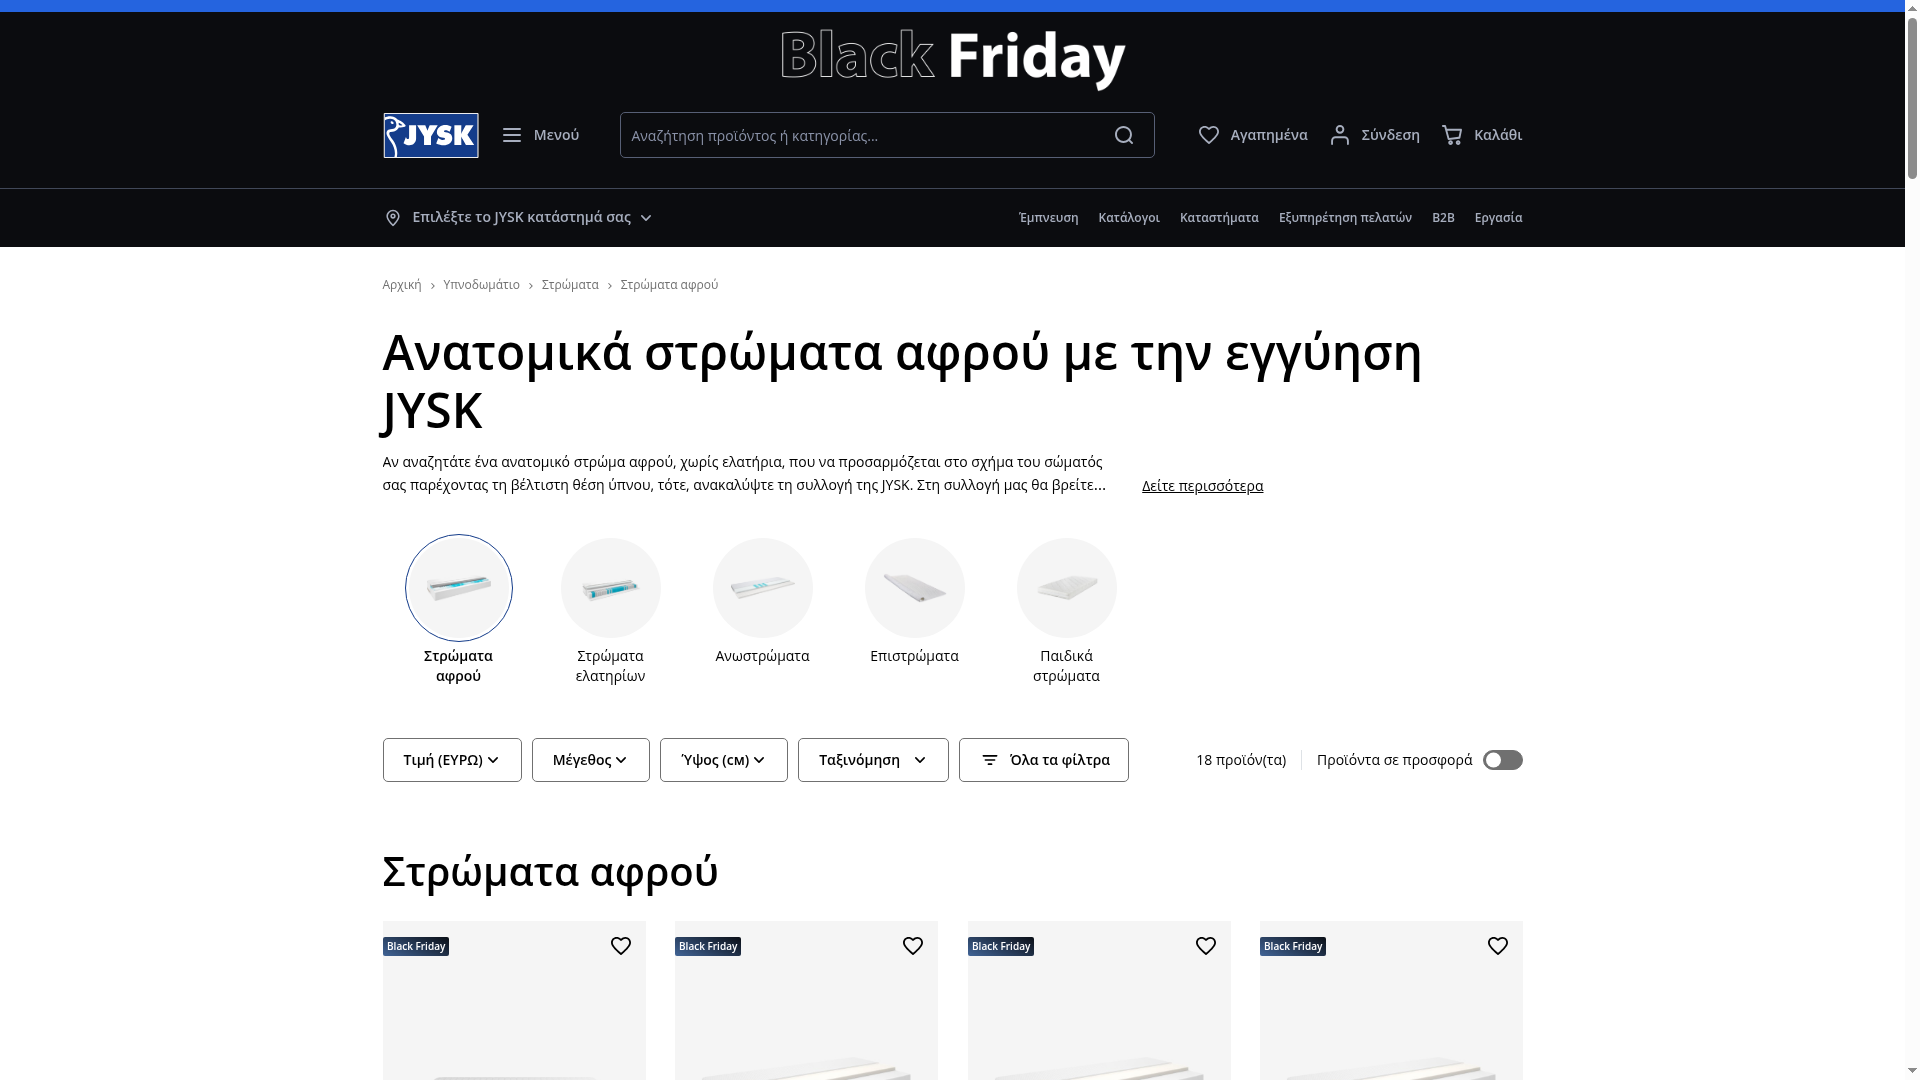Add second Black Friday product to favorites
This screenshot has height=1080, width=1920.
(913, 946)
